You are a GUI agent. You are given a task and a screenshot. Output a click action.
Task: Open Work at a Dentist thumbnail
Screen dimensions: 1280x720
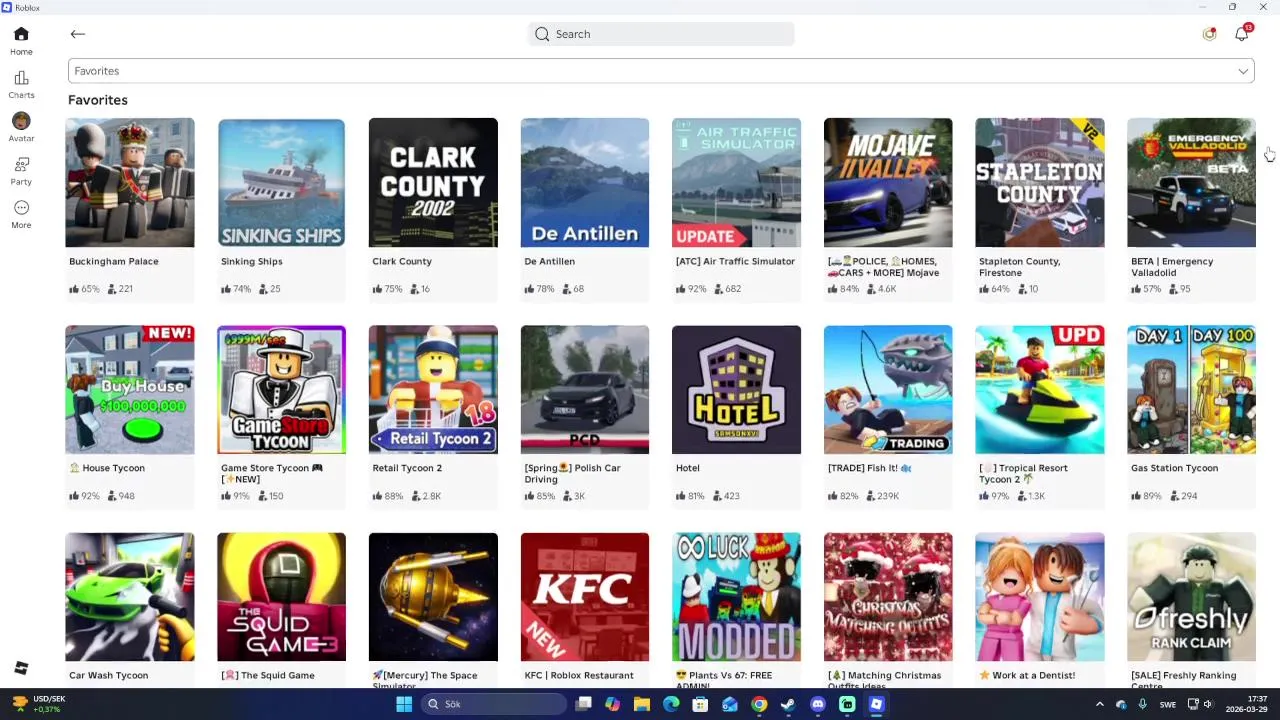pos(1040,597)
